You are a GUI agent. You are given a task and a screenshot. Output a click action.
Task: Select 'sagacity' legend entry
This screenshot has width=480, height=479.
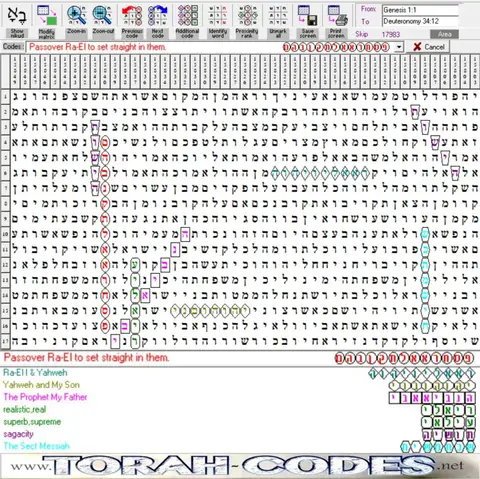point(18,434)
